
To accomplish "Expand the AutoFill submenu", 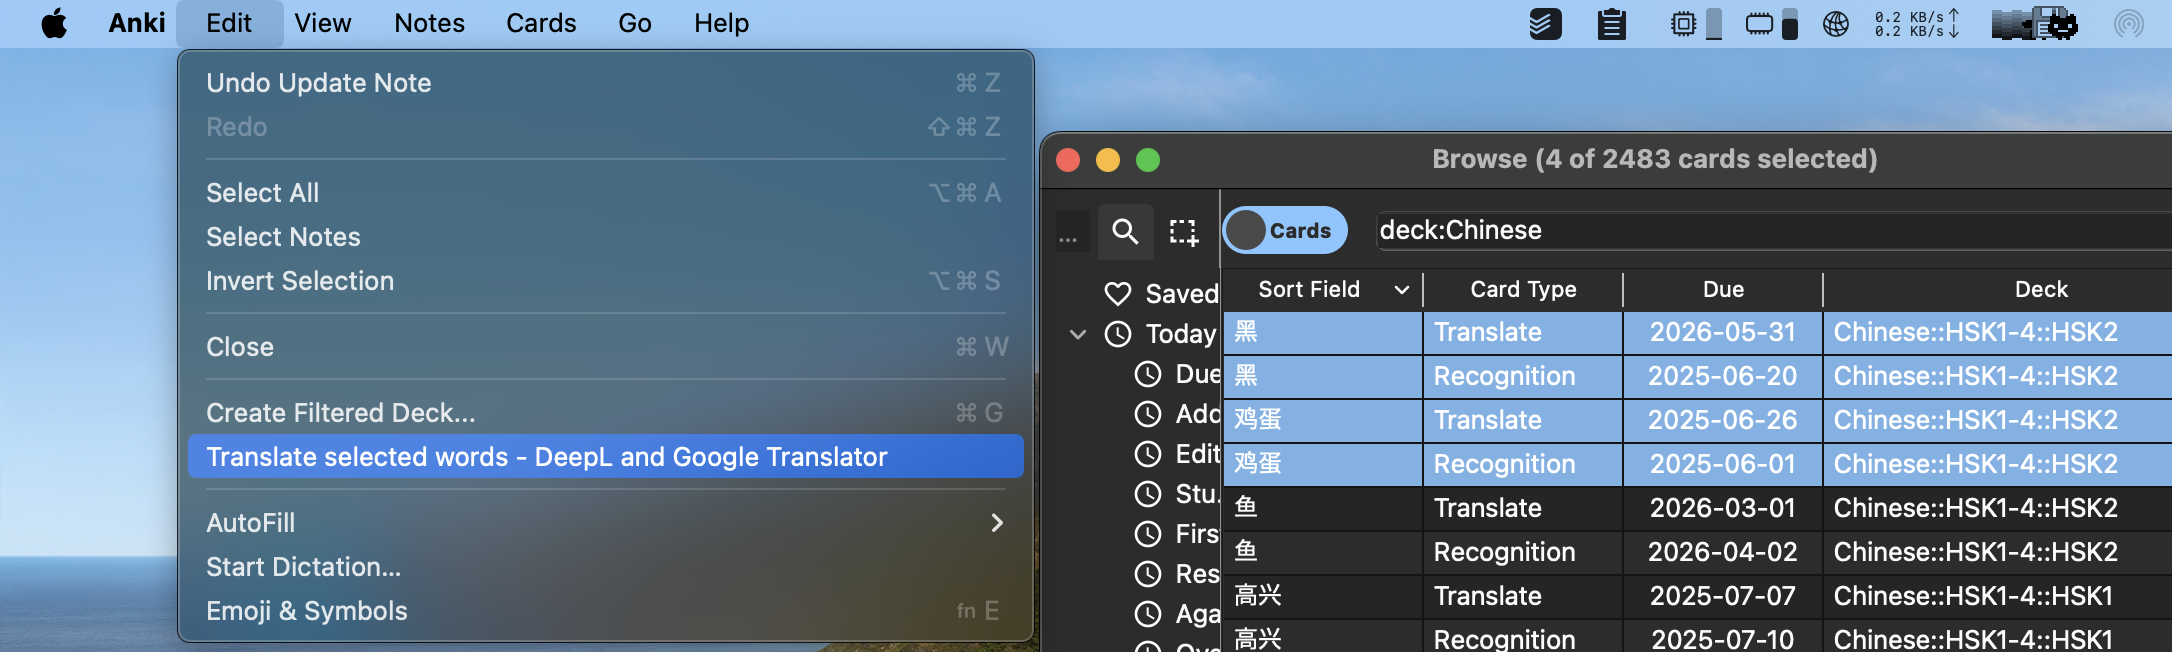I will tap(996, 523).
